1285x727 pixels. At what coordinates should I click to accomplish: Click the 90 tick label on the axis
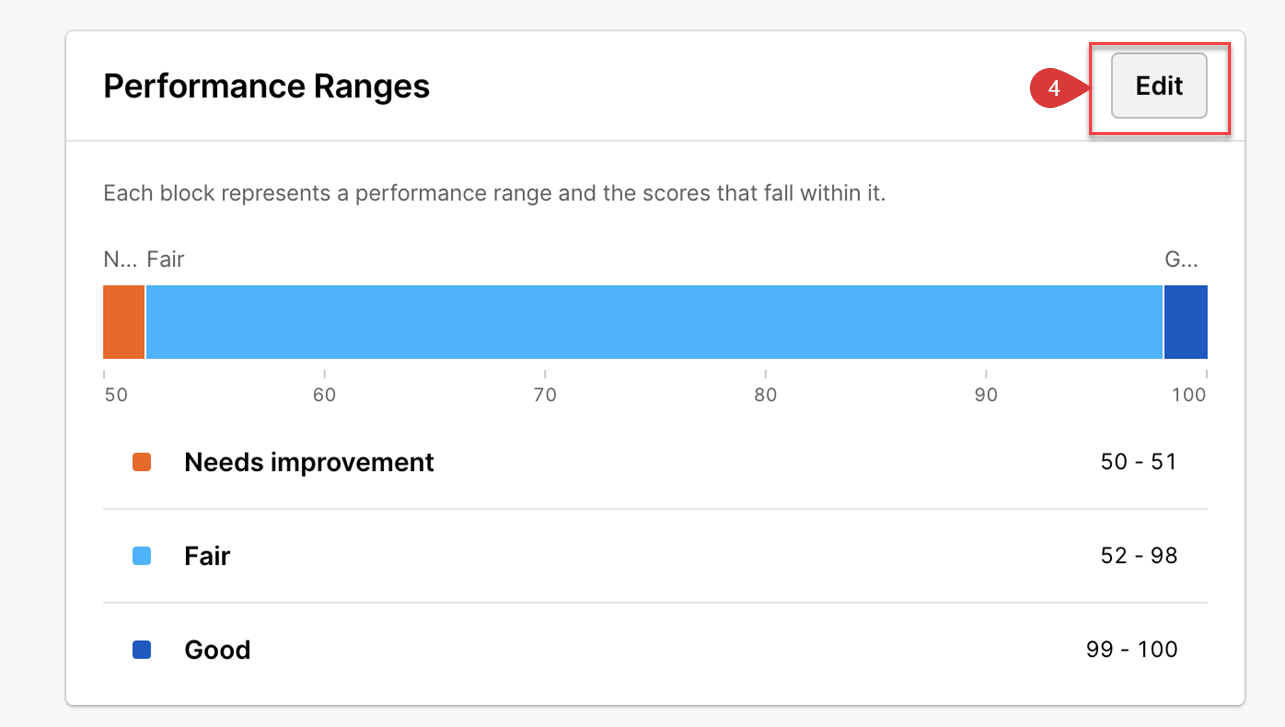pyautogui.click(x=986, y=395)
